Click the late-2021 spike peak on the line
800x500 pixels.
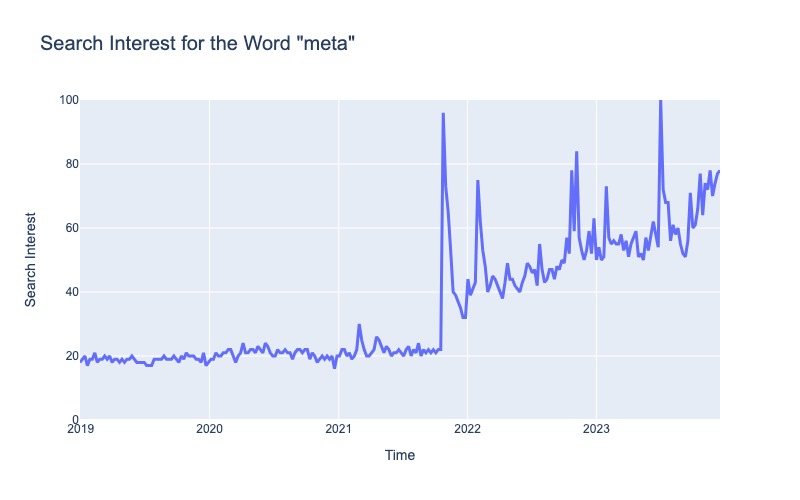click(443, 114)
